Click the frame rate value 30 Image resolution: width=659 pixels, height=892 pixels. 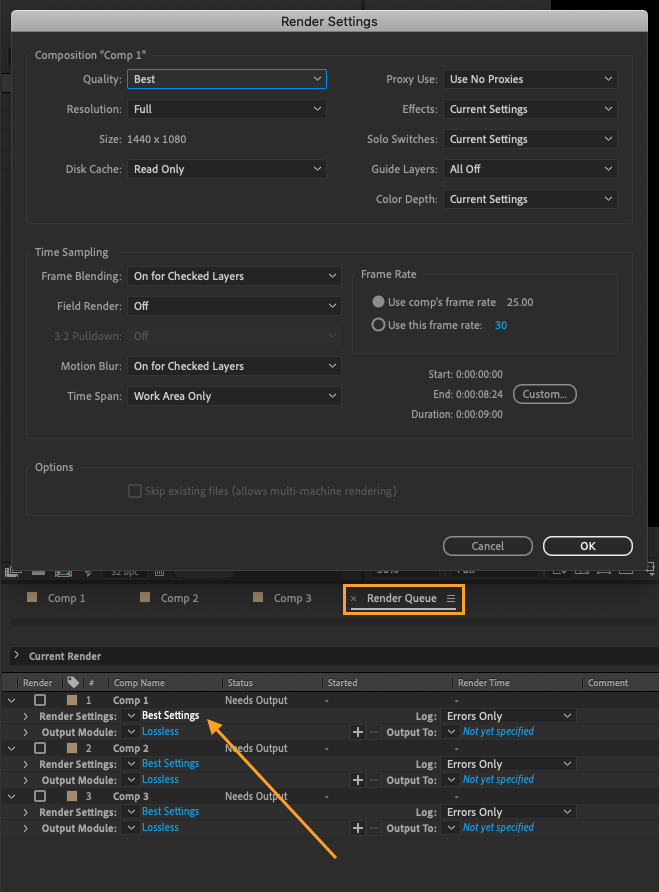click(x=501, y=325)
